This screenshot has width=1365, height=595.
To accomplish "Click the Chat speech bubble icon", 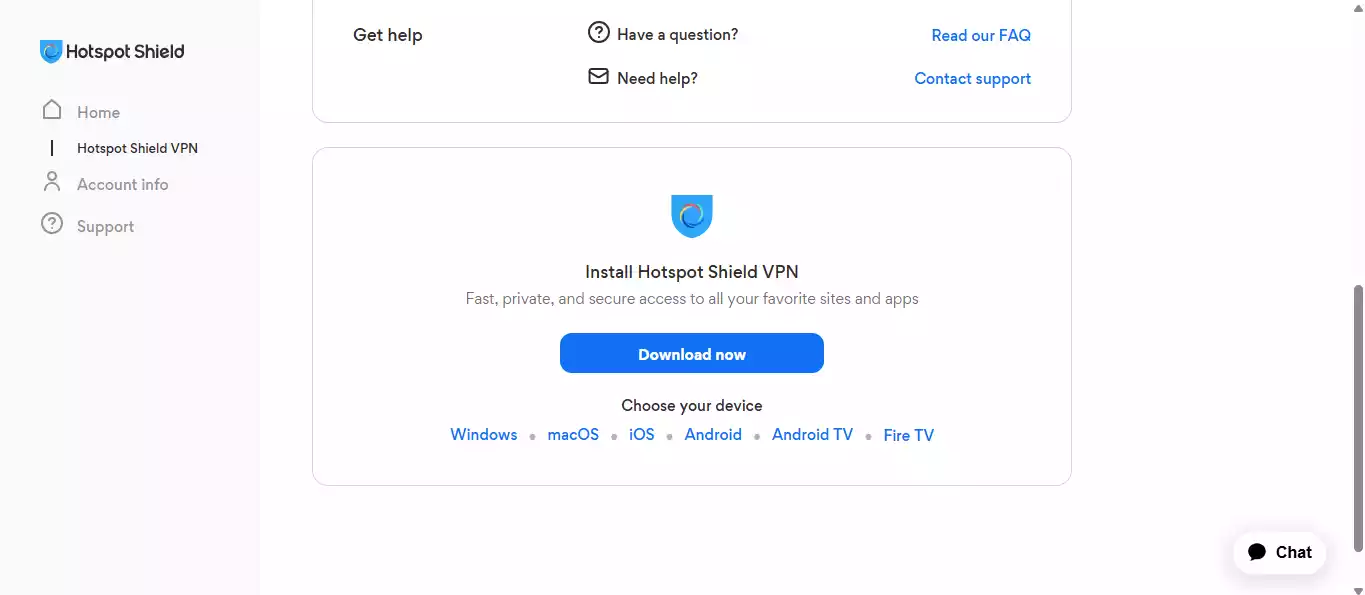I will (1258, 552).
